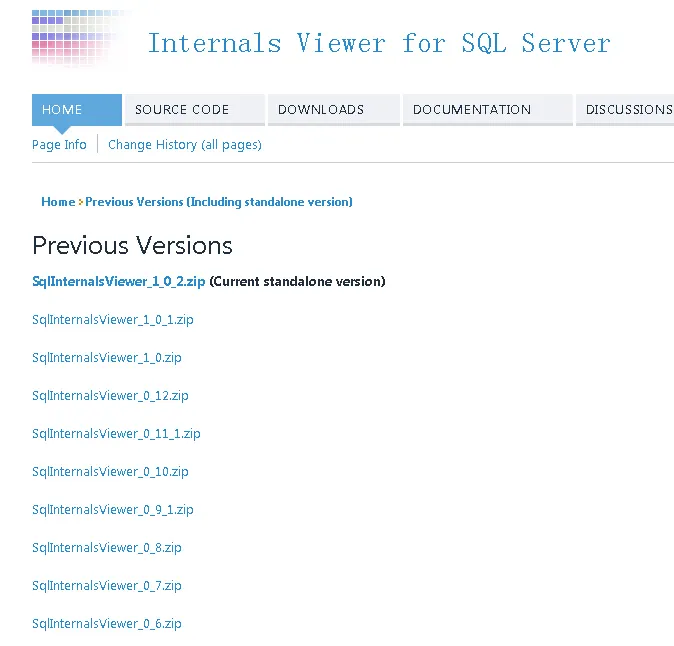Download SqlInternalsViewer_1_0_1.zip
The image size is (674, 646).
point(113,320)
